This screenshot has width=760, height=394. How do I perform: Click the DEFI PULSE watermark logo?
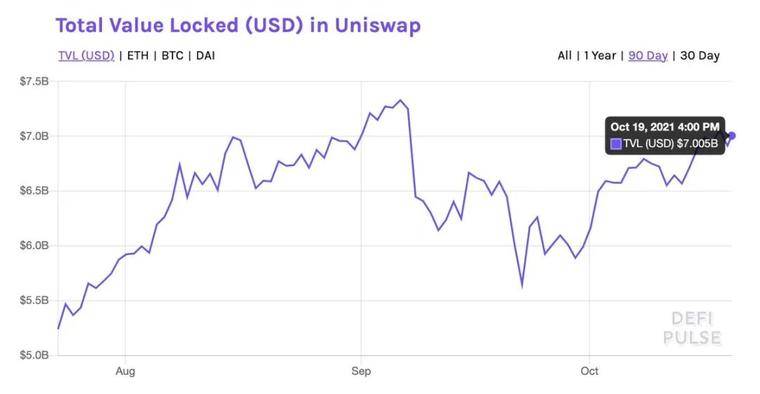tap(692, 328)
